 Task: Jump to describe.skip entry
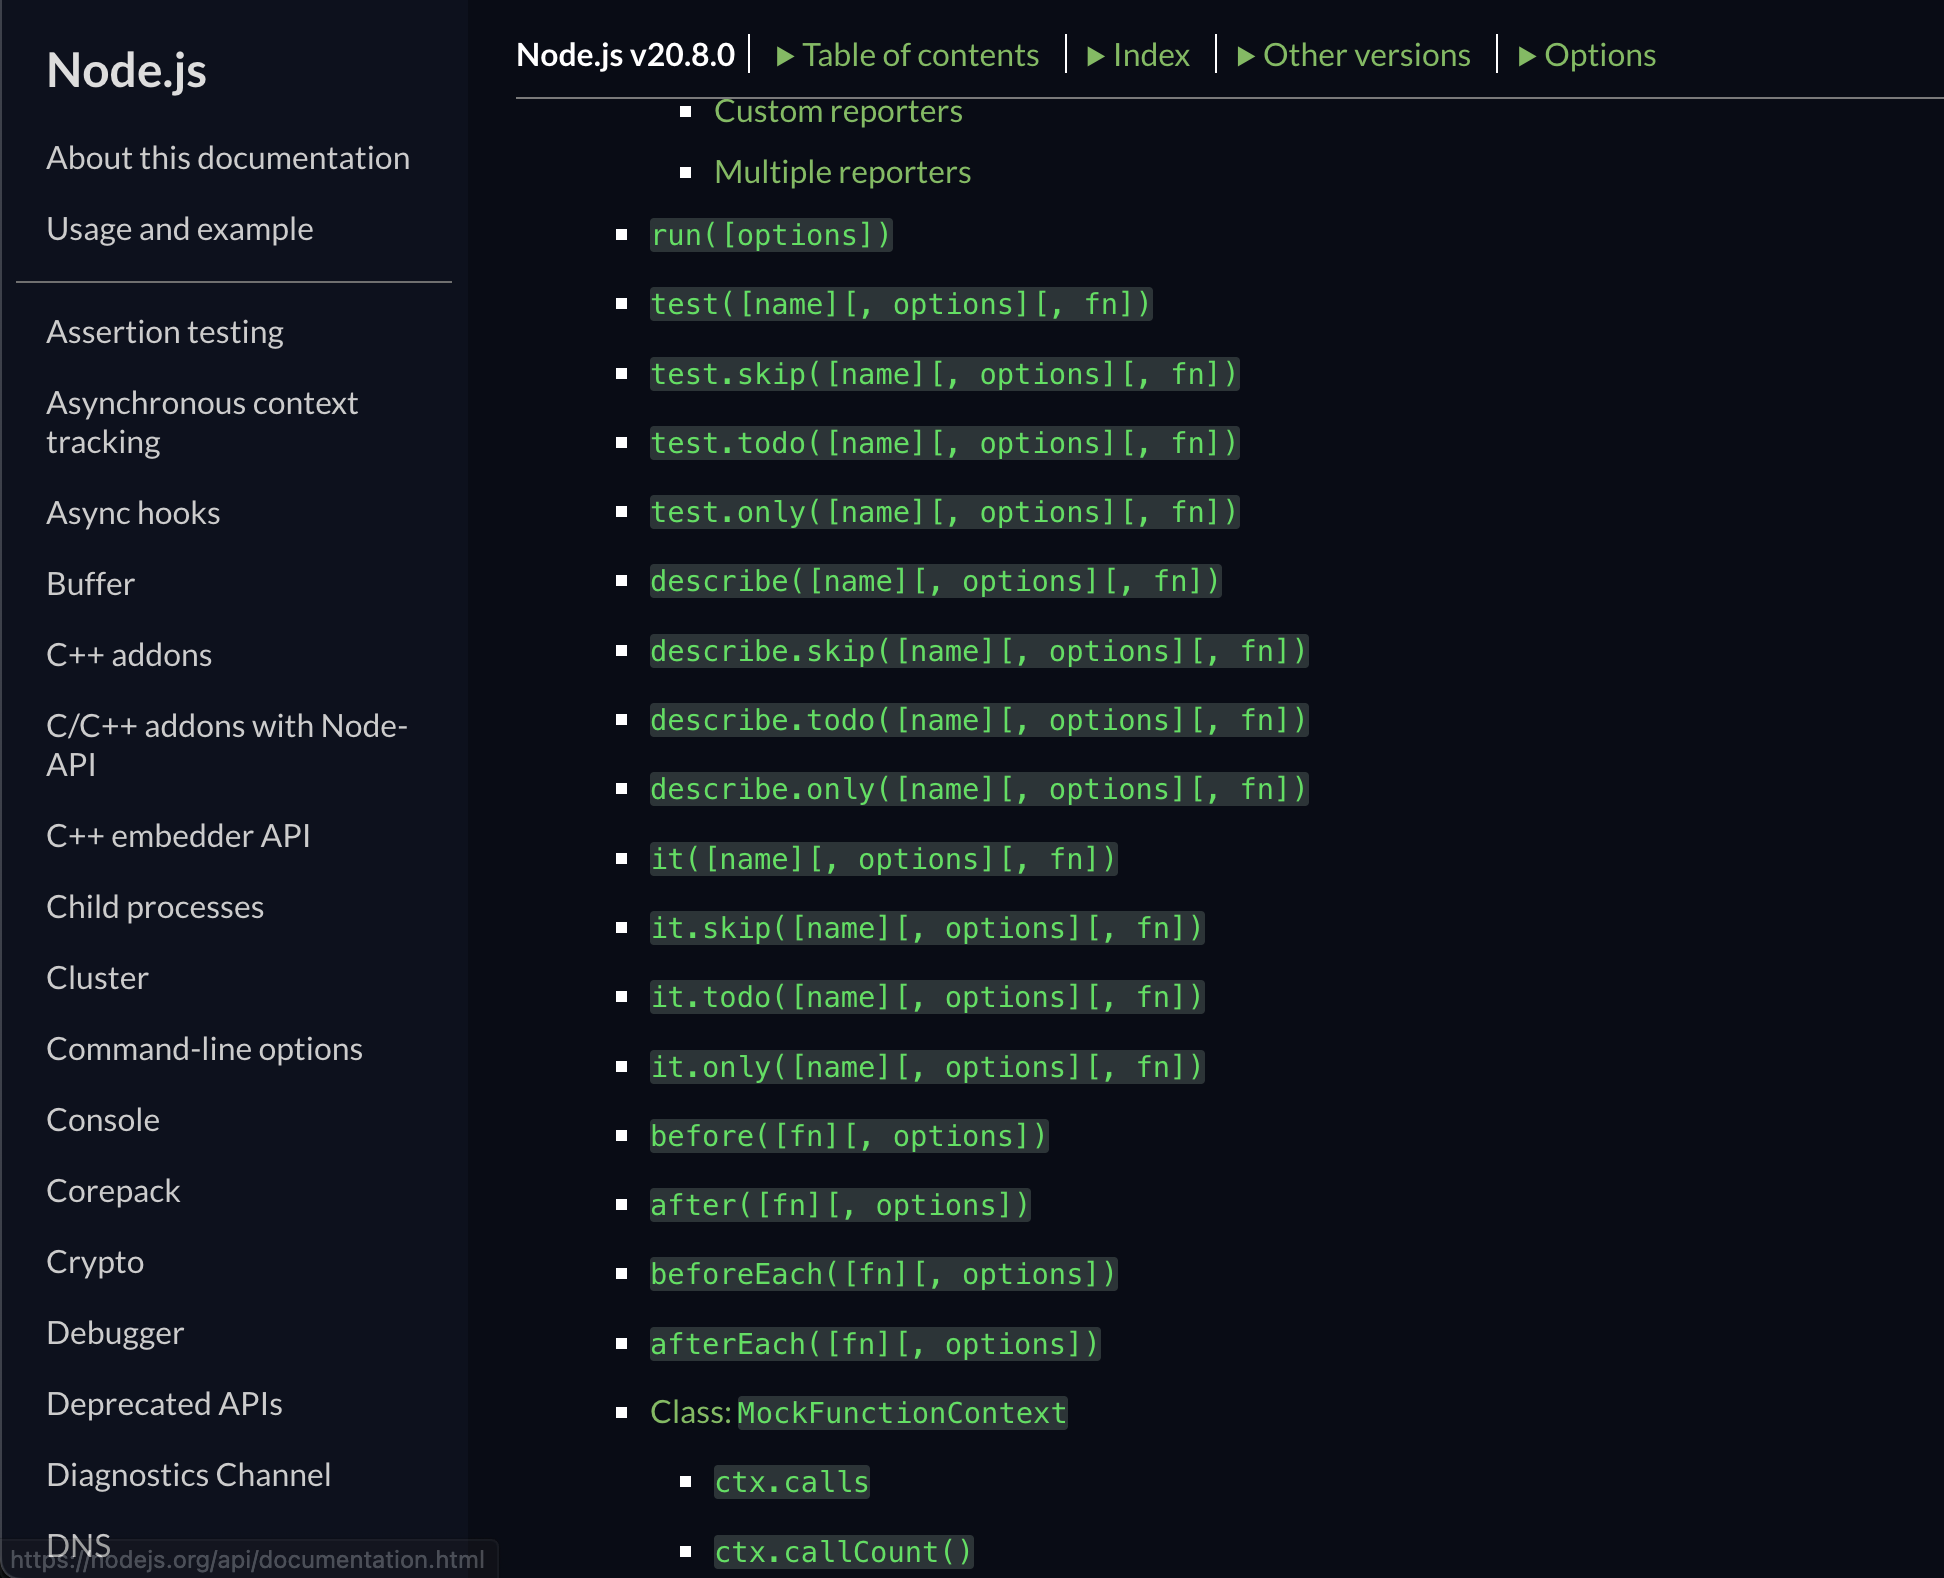point(979,651)
